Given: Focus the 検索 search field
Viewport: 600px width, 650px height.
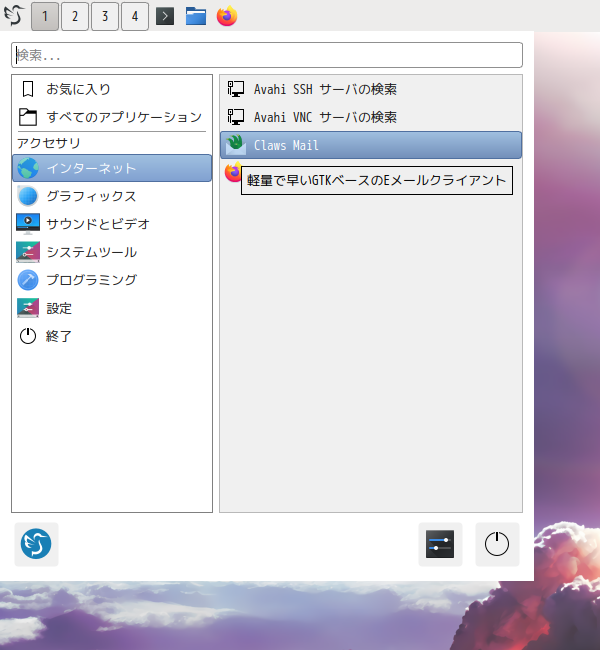Looking at the screenshot, I should [x=267, y=55].
